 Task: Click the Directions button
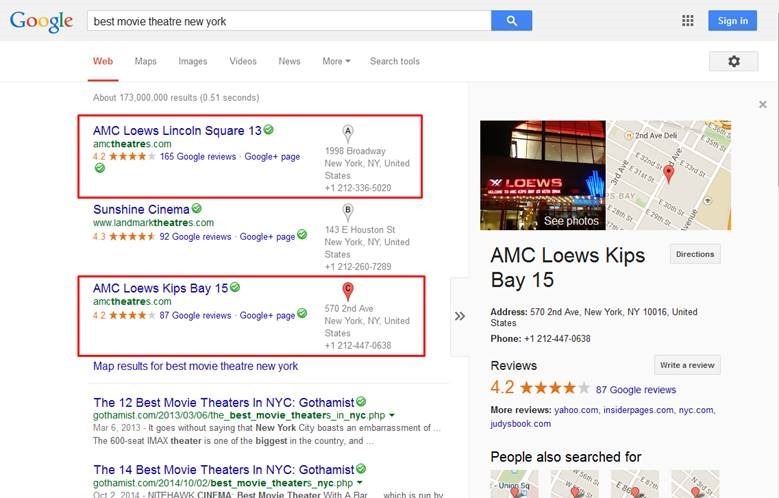pyautogui.click(x=694, y=254)
